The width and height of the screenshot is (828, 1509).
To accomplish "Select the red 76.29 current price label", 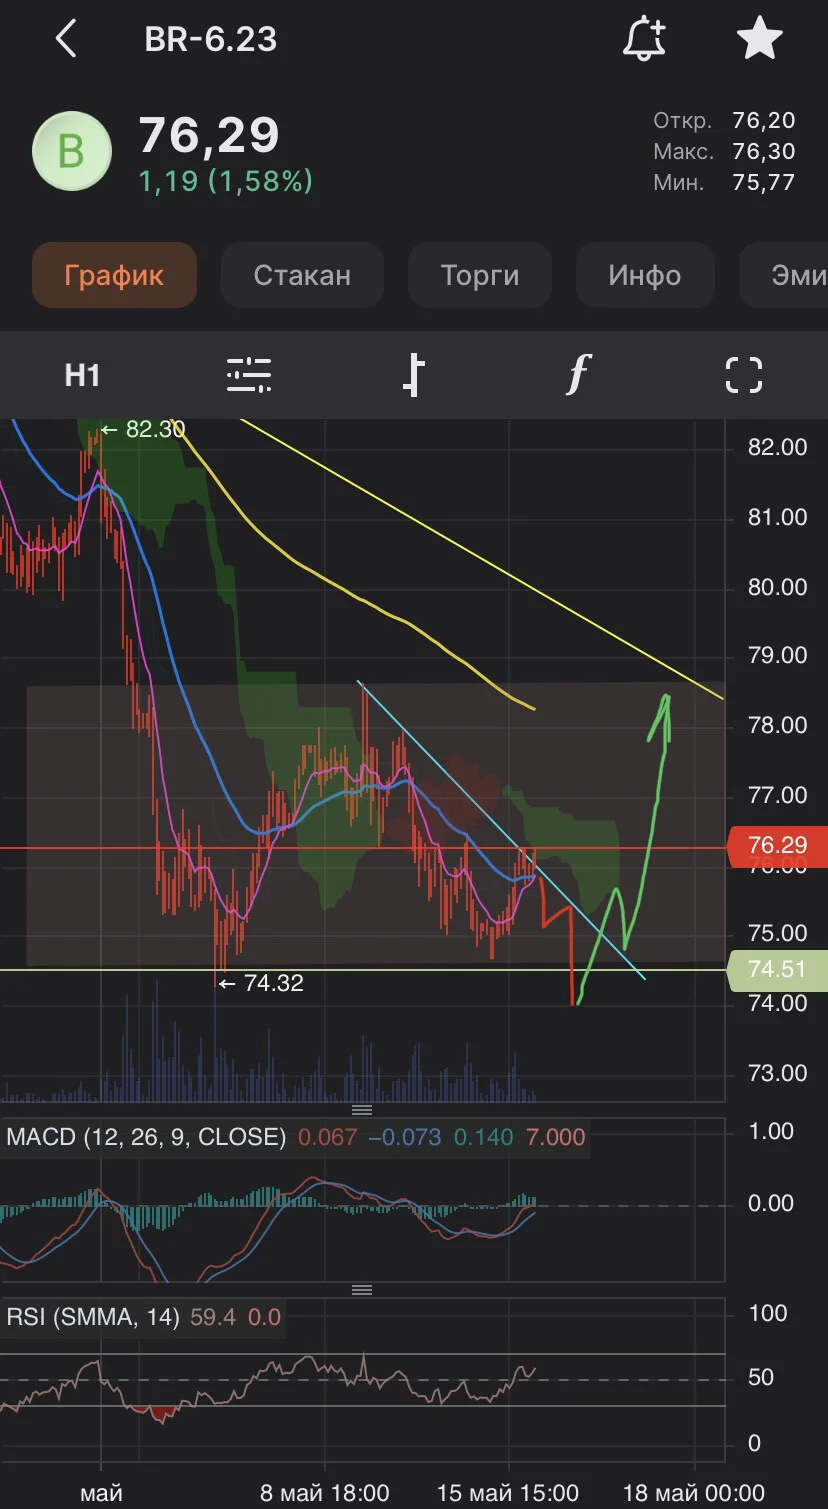I will pos(777,846).
